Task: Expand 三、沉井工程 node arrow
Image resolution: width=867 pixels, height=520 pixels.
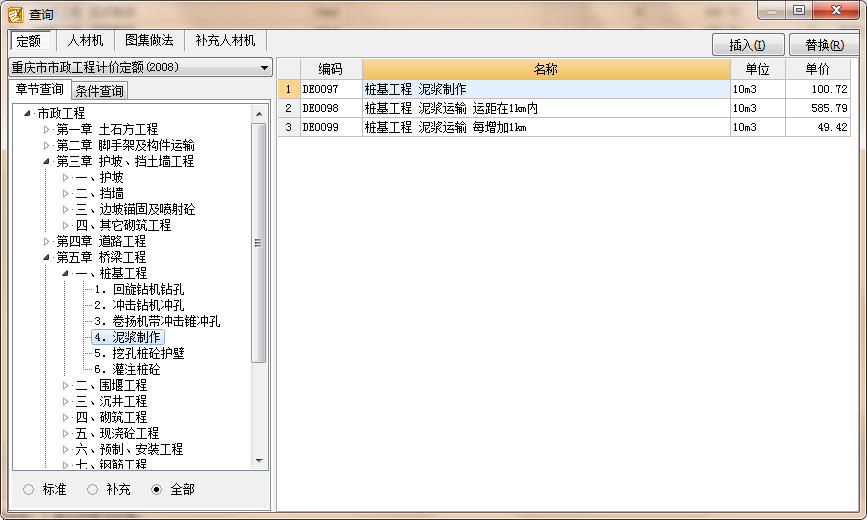Action: pos(65,402)
